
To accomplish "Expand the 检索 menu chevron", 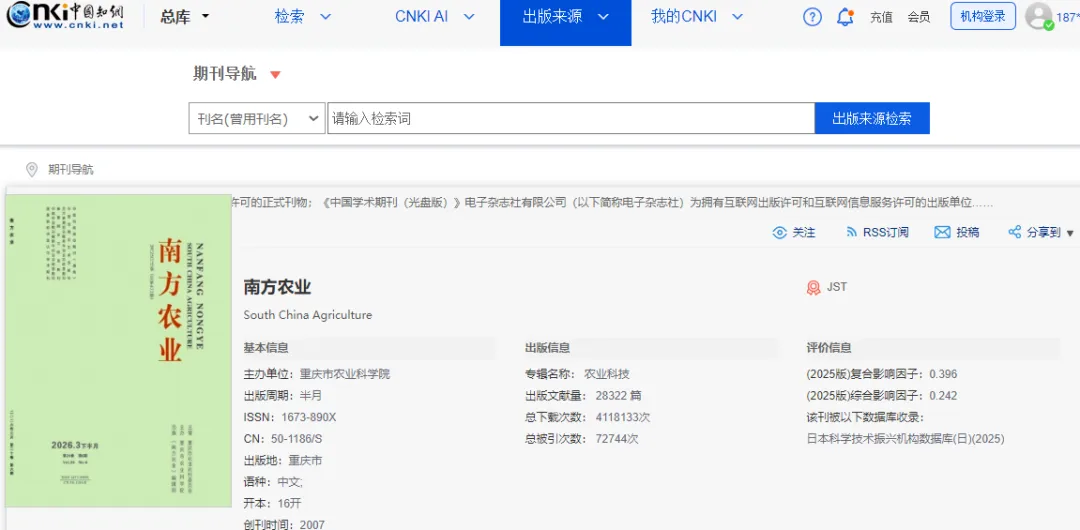I will [326, 17].
